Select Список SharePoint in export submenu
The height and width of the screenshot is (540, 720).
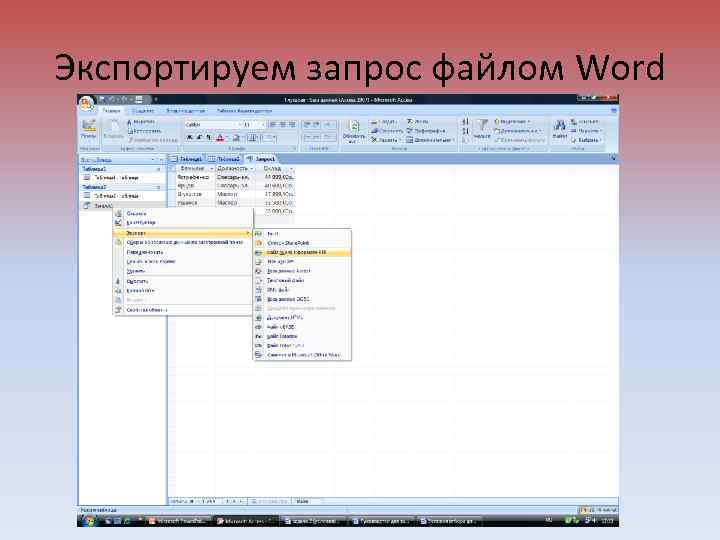[302, 243]
